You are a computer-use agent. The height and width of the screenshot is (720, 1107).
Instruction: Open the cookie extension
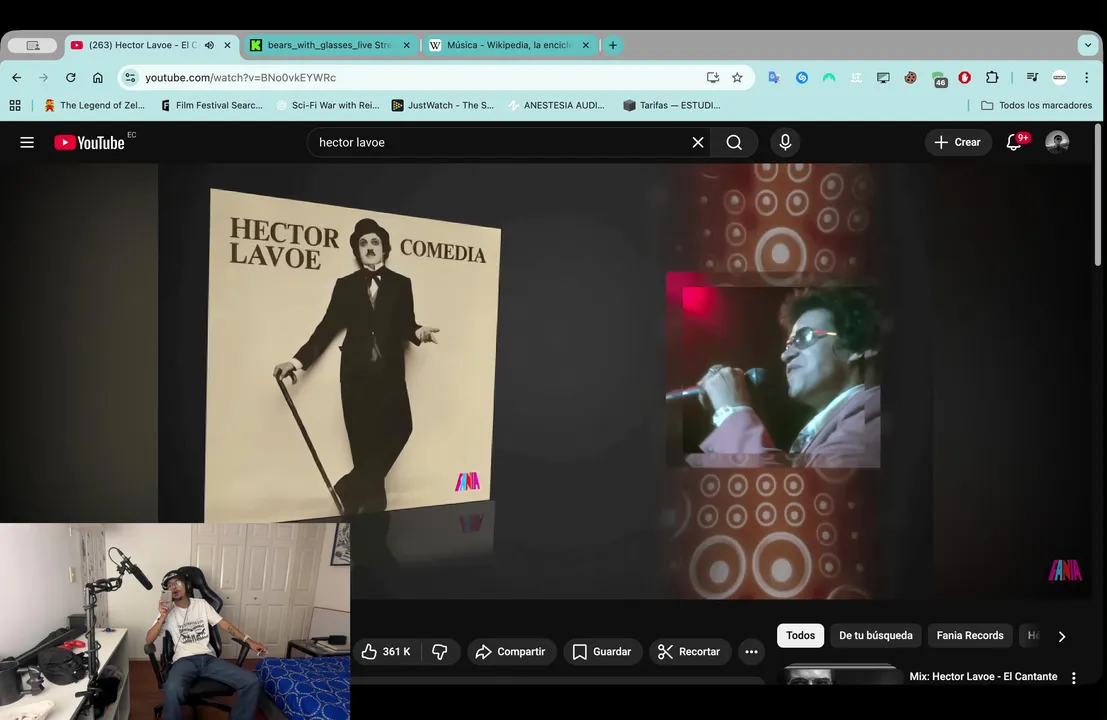tap(911, 78)
